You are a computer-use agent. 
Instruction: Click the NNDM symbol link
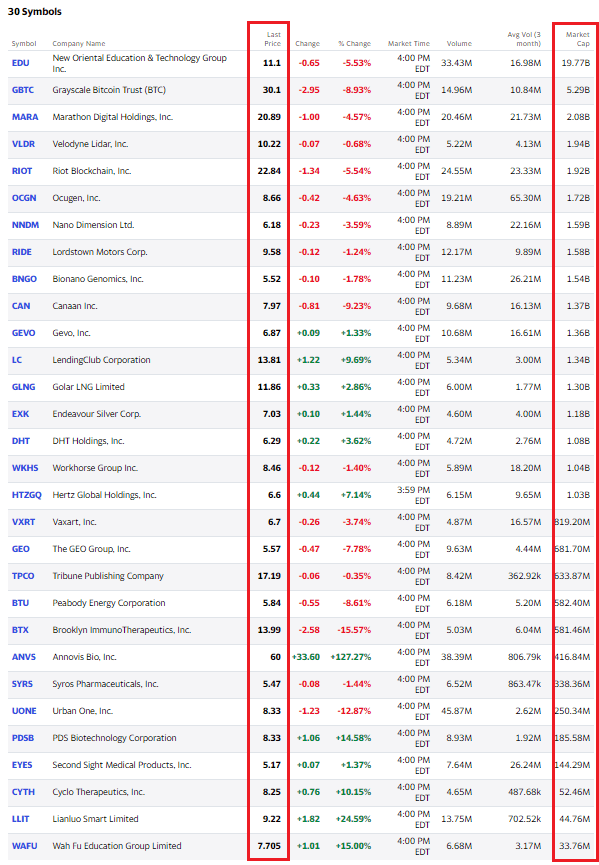tap(24, 225)
